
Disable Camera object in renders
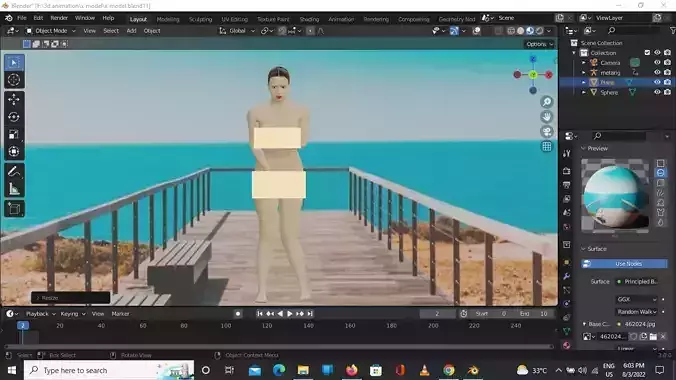tap(667, 63)
